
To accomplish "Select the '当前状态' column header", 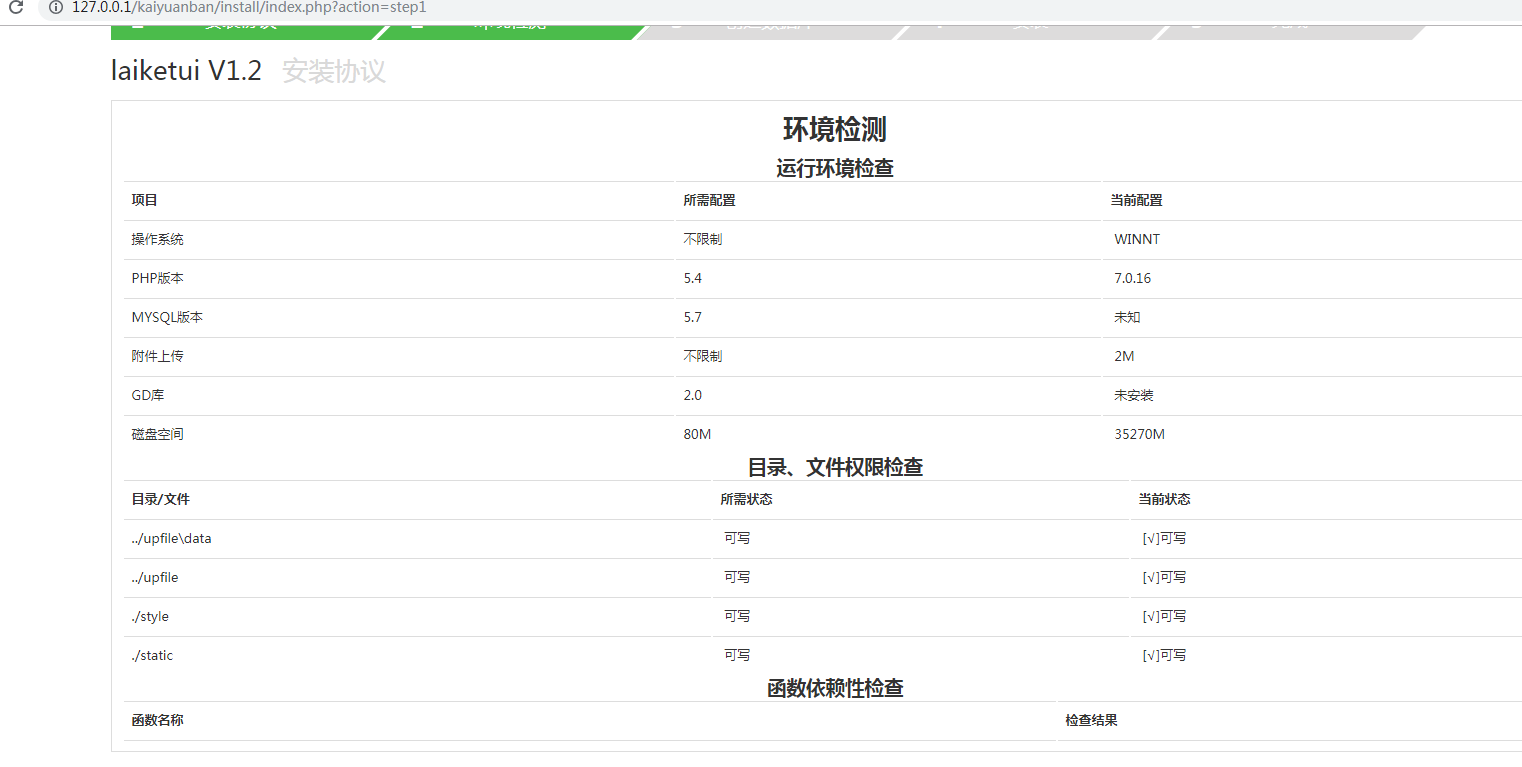I will coord(1164,499).
